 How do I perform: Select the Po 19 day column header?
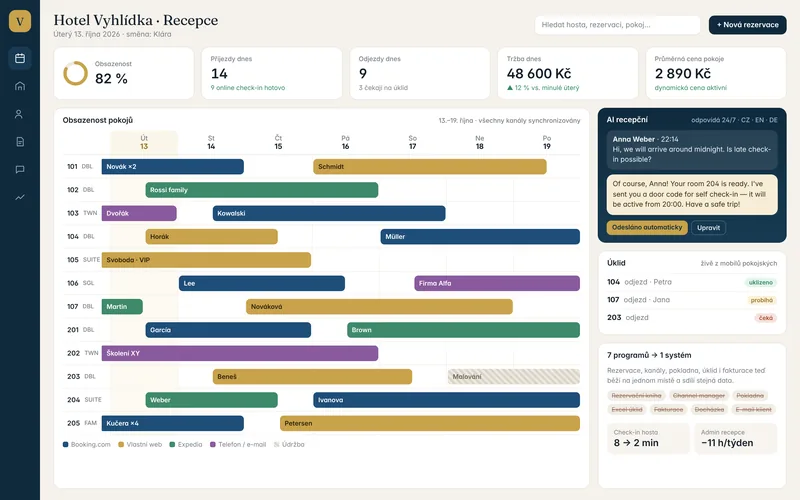pyautogui.click(x=547, y=142)
